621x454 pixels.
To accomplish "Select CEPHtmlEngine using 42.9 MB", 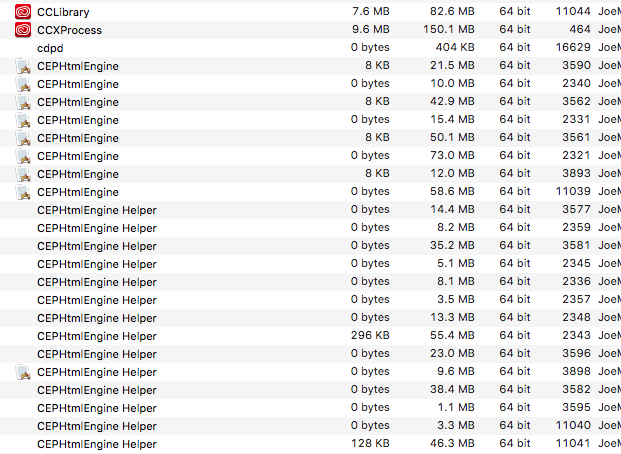I will coord(310,102).
